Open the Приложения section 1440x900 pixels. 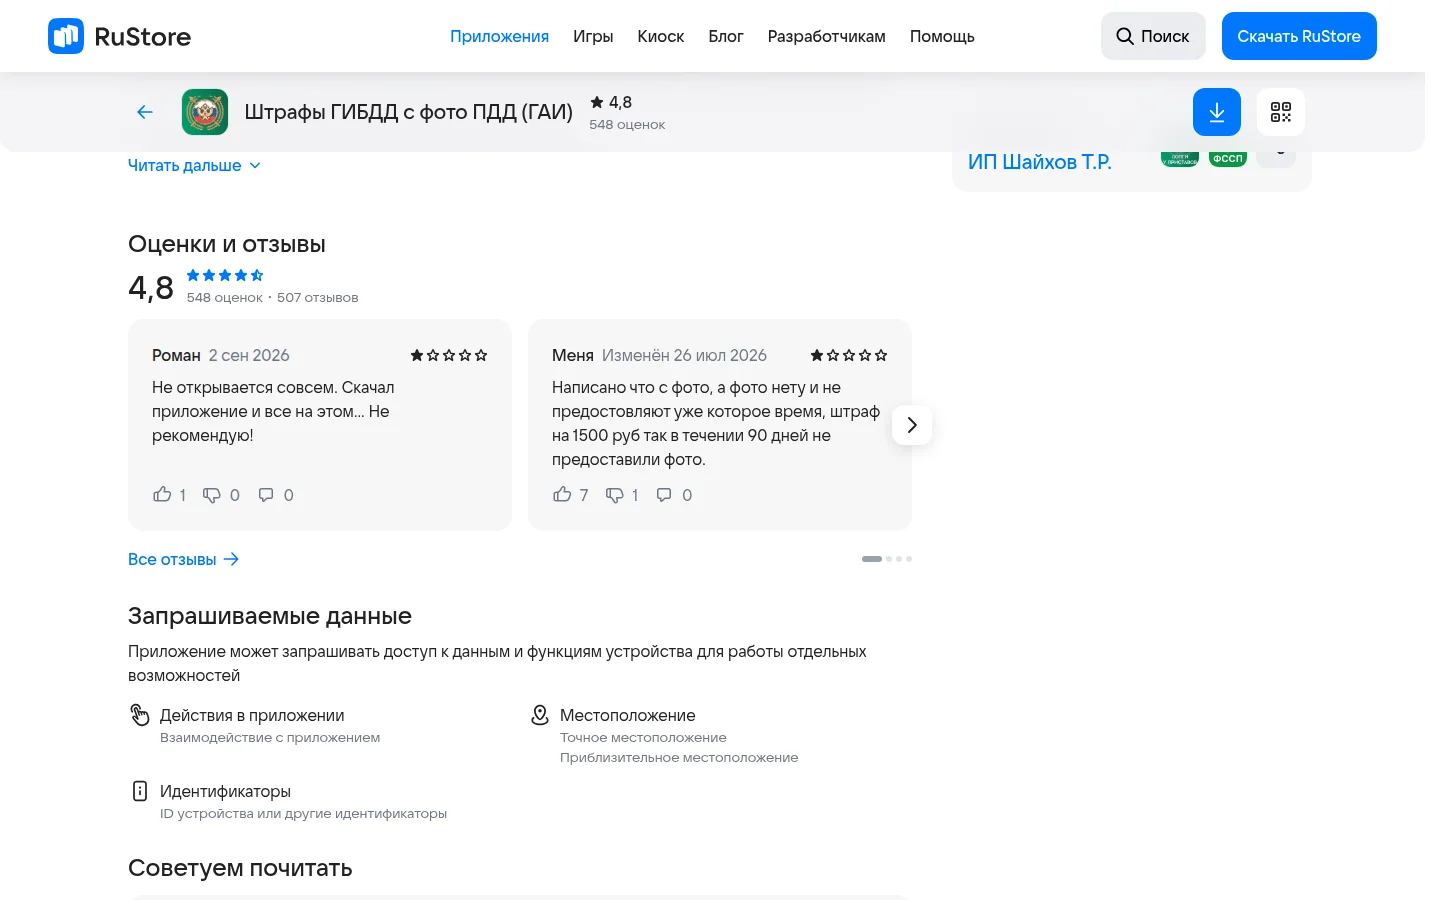pos(499,36)
